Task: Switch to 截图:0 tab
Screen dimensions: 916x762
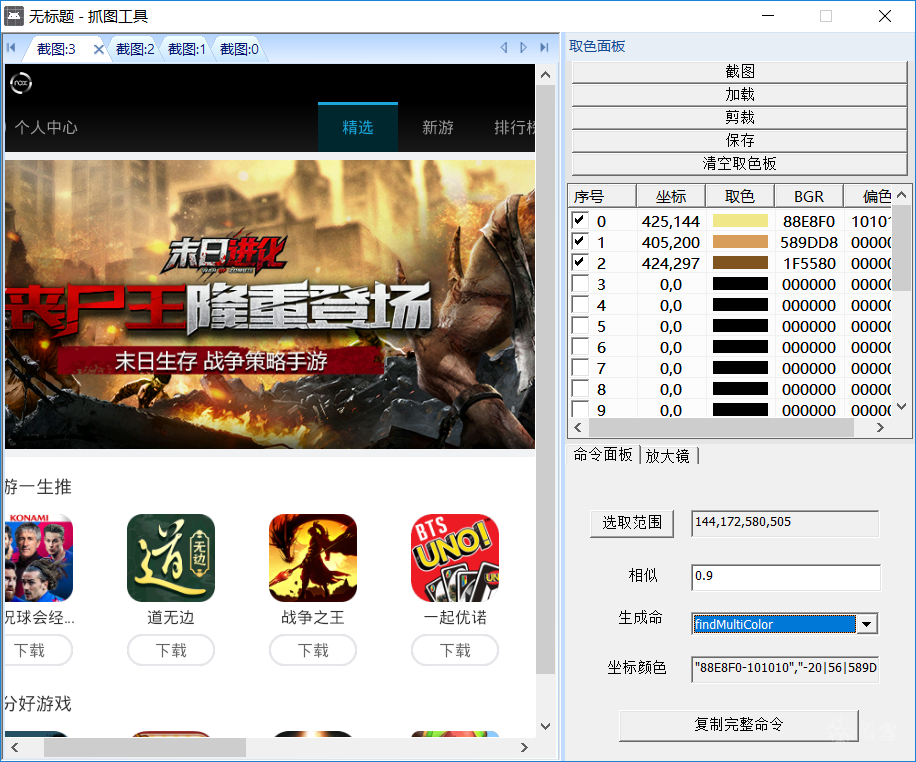Action: point(239,49)
